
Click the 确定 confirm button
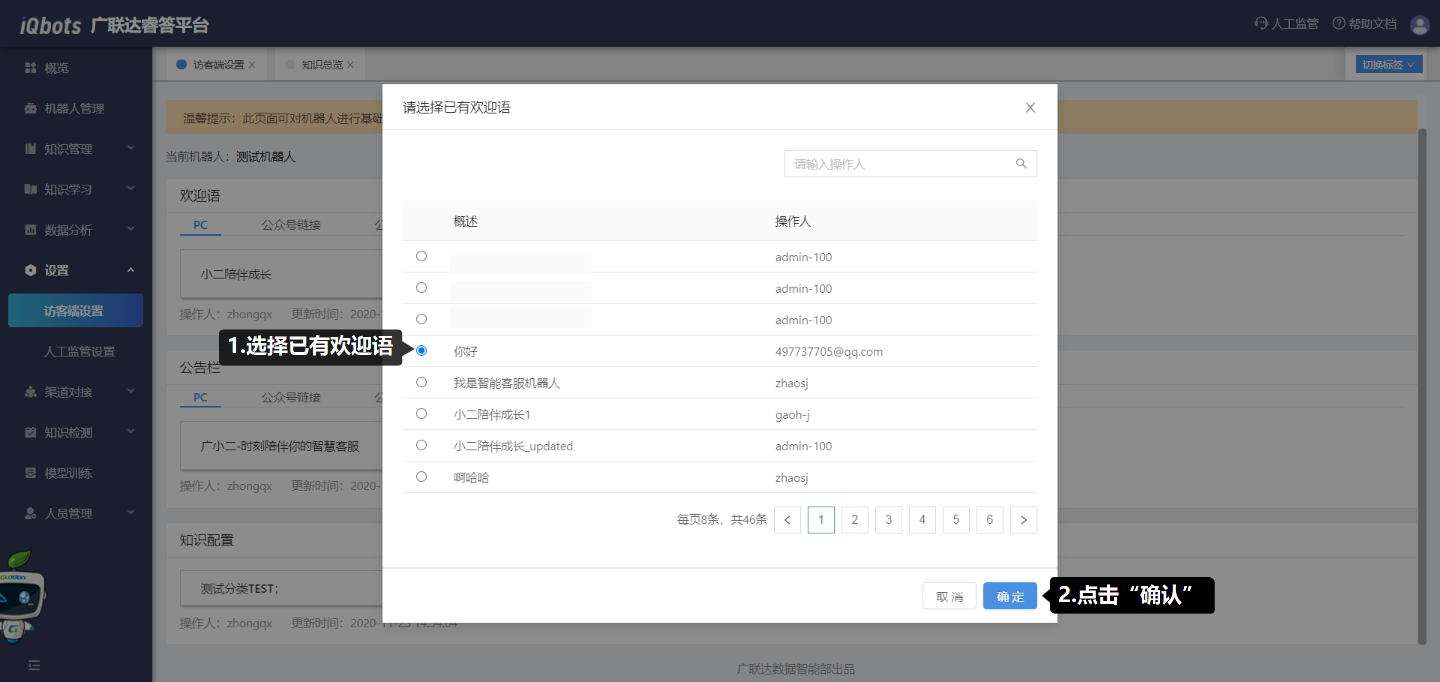[1010, 596]
